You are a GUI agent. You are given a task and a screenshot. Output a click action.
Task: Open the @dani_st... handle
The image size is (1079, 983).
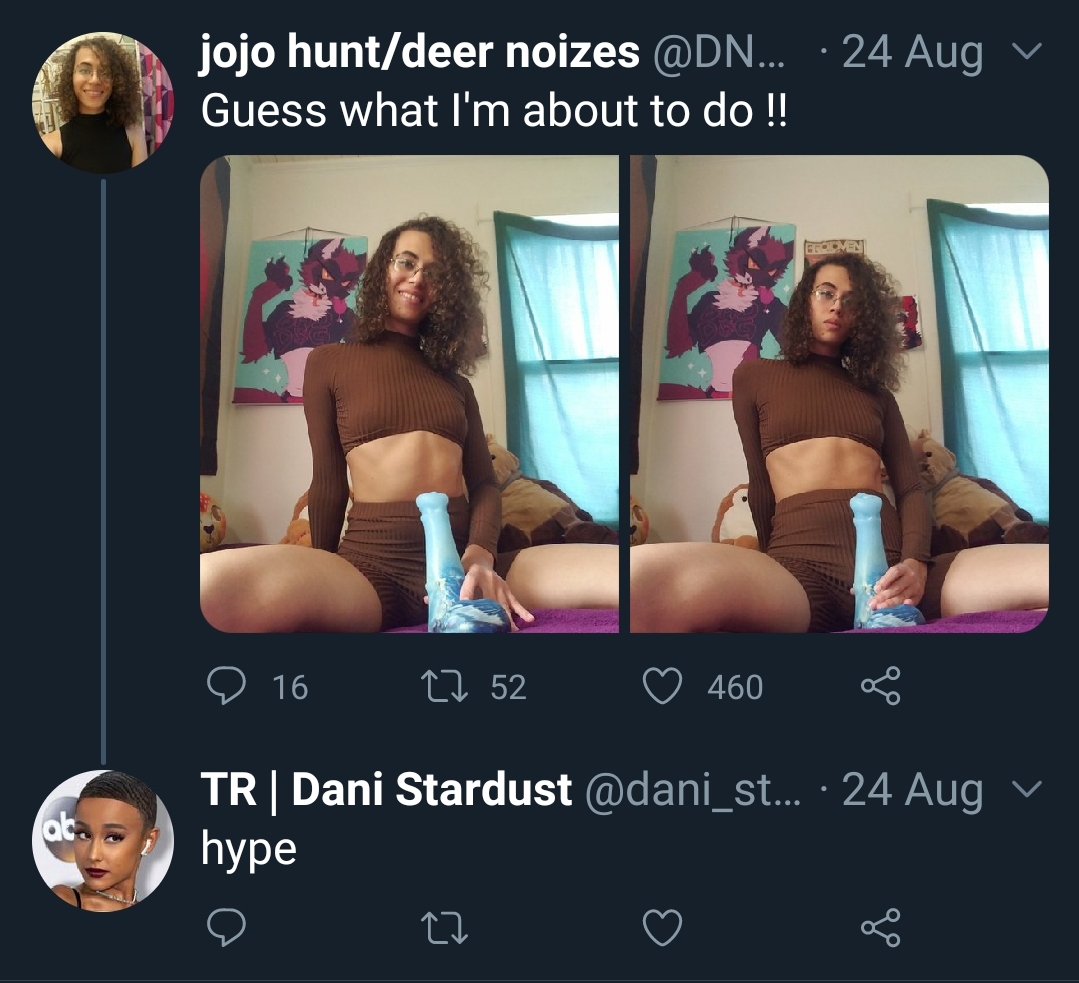(x=693, y=790)
